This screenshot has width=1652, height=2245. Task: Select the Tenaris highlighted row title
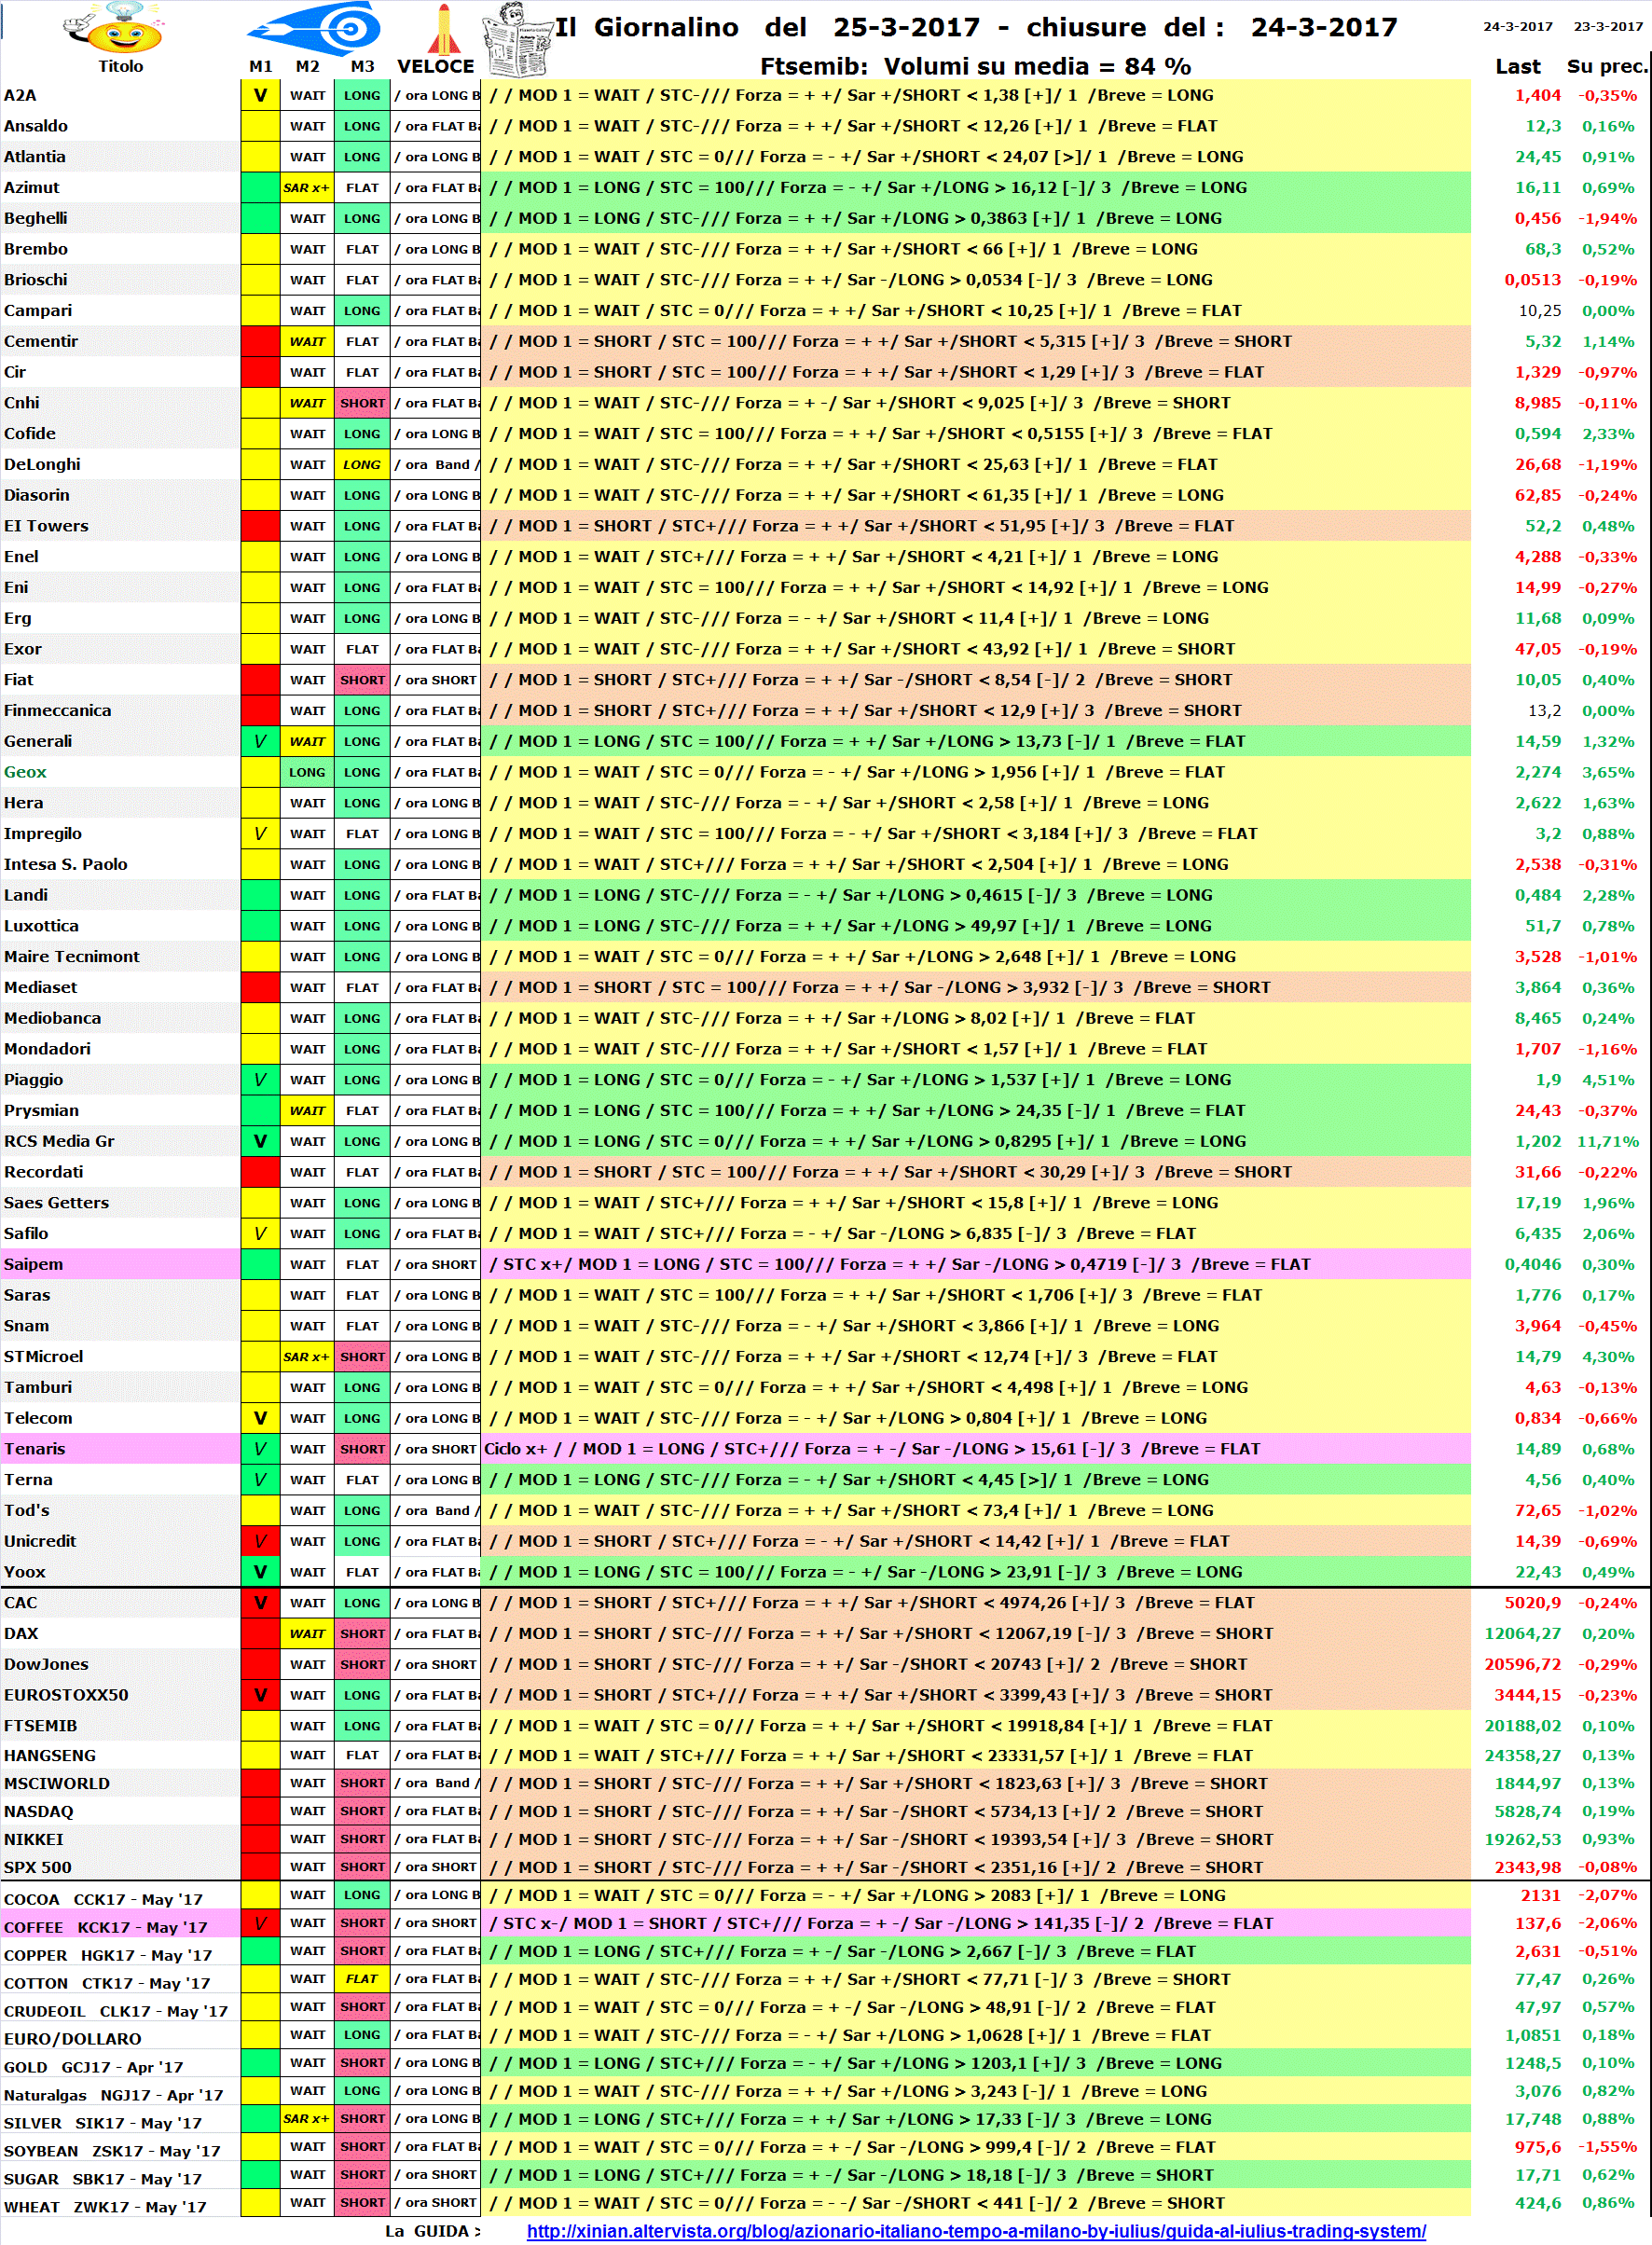[x=34, y=1448]
